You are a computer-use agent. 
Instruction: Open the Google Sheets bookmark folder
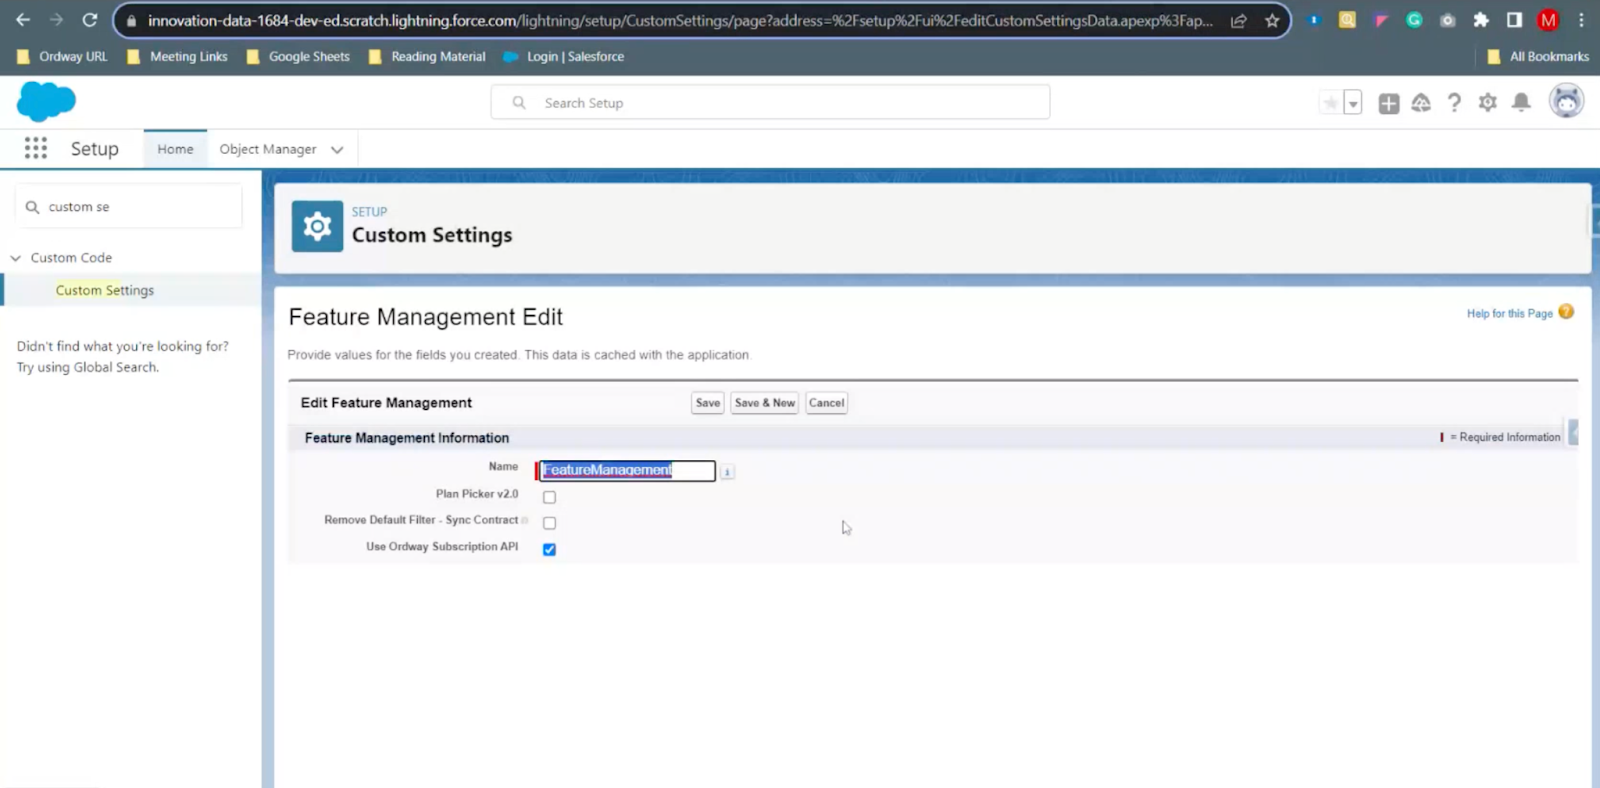298,57
